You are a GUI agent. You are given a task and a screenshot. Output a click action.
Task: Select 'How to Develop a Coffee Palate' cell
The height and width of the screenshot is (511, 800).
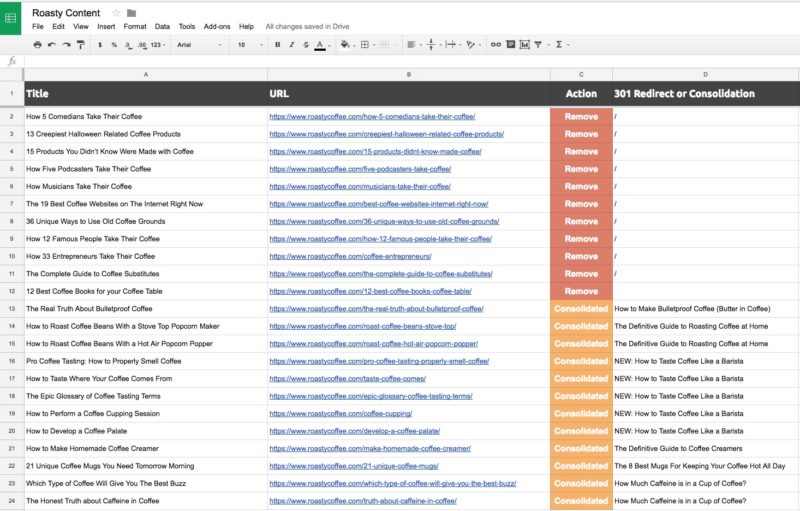(145, 431)
